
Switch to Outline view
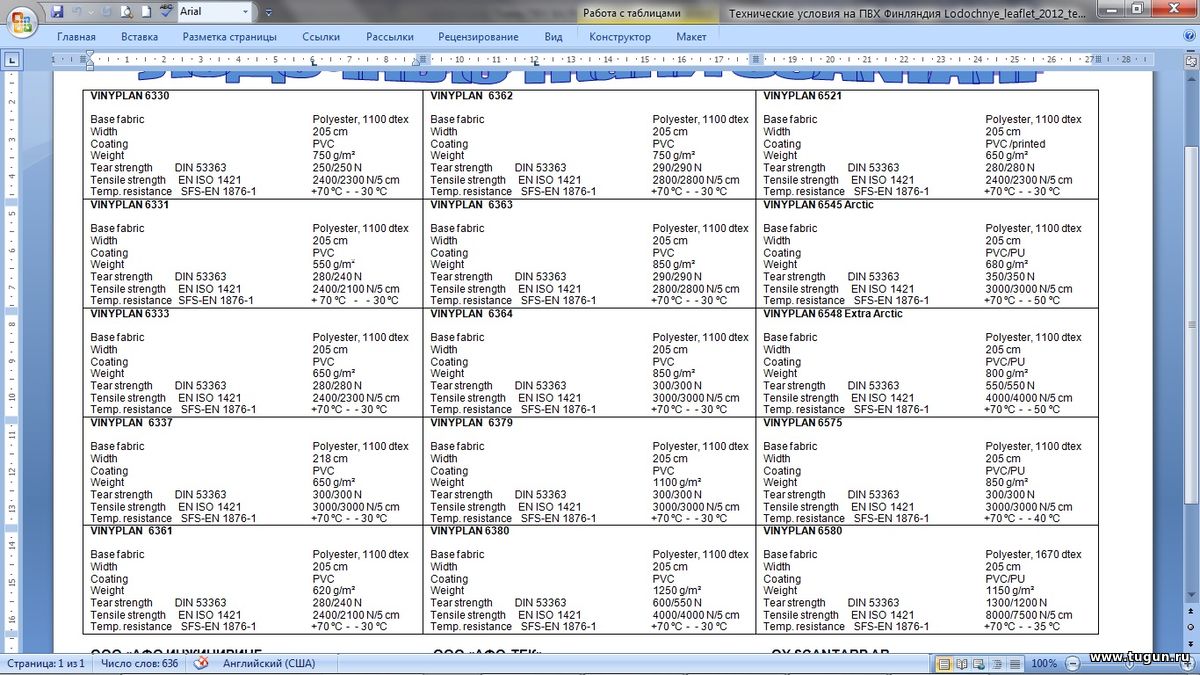995,663
